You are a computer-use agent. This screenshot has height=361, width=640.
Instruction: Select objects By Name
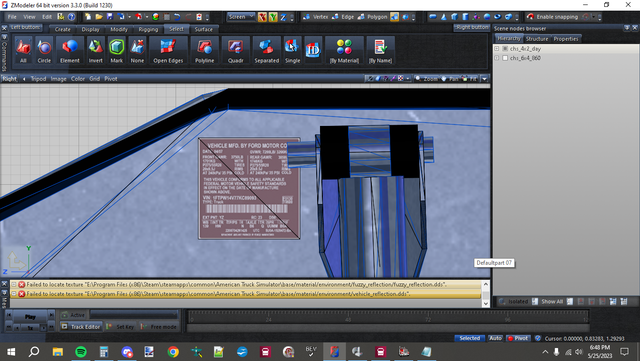tap(380, 50)
